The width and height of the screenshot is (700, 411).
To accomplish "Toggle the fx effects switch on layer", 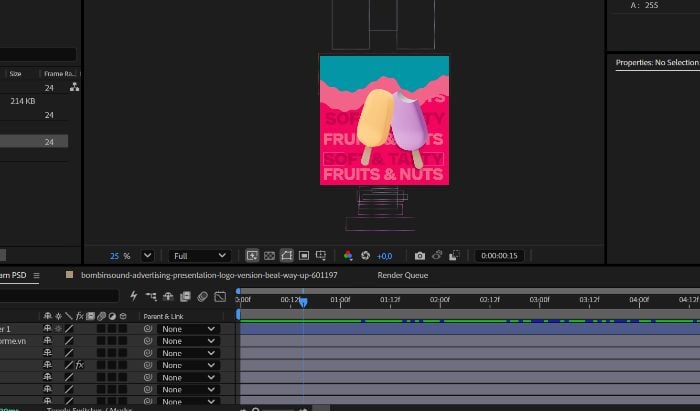I will point(79,365).
